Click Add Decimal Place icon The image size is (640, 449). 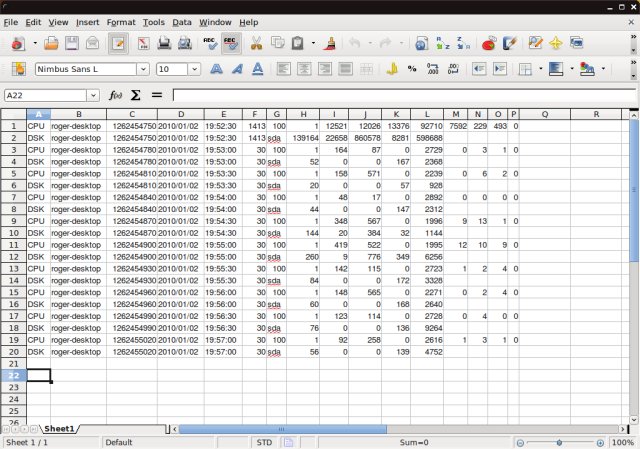(433, 69)
